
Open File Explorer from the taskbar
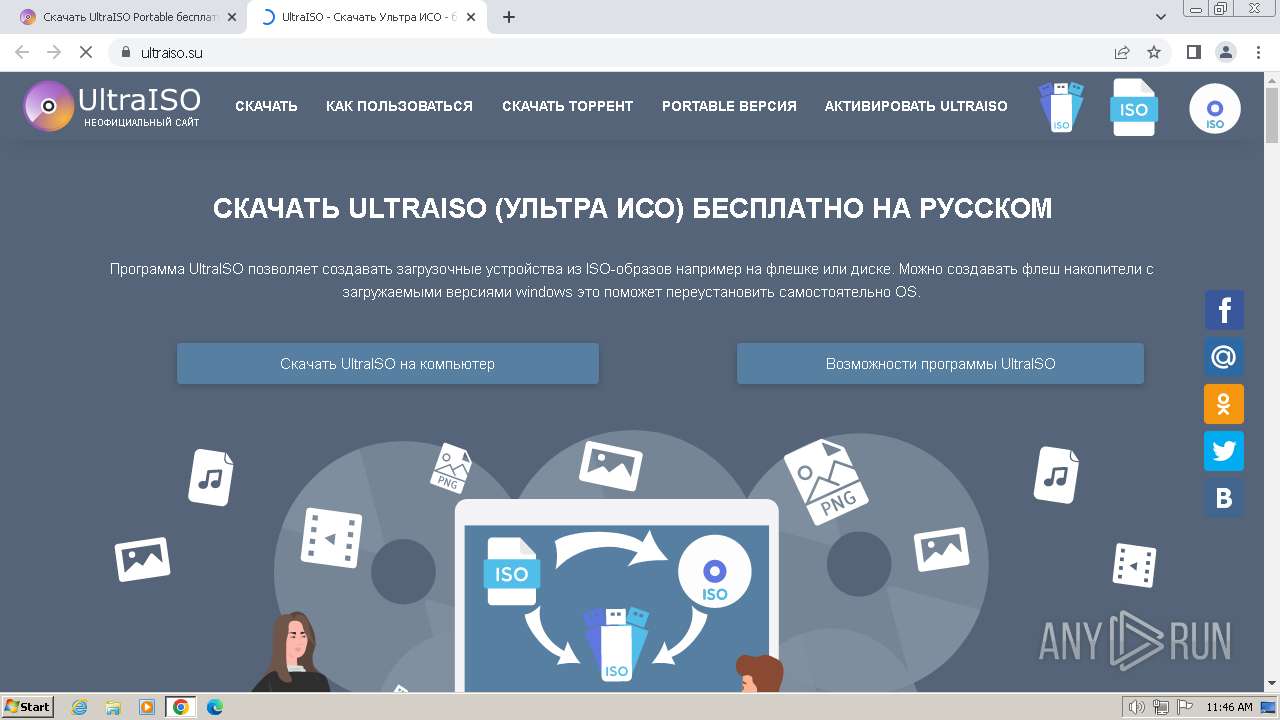[113, 707]
